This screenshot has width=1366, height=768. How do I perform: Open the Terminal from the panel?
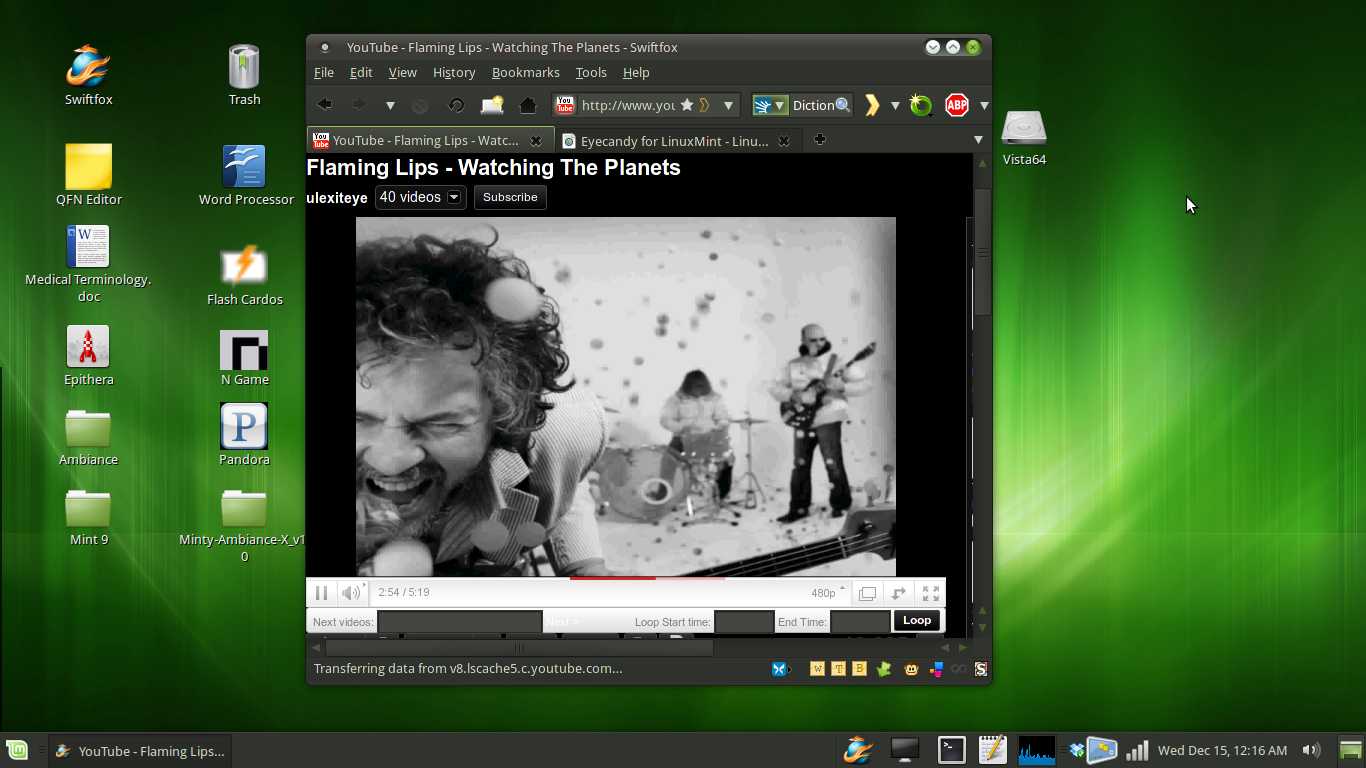click(x=951, y=750)
